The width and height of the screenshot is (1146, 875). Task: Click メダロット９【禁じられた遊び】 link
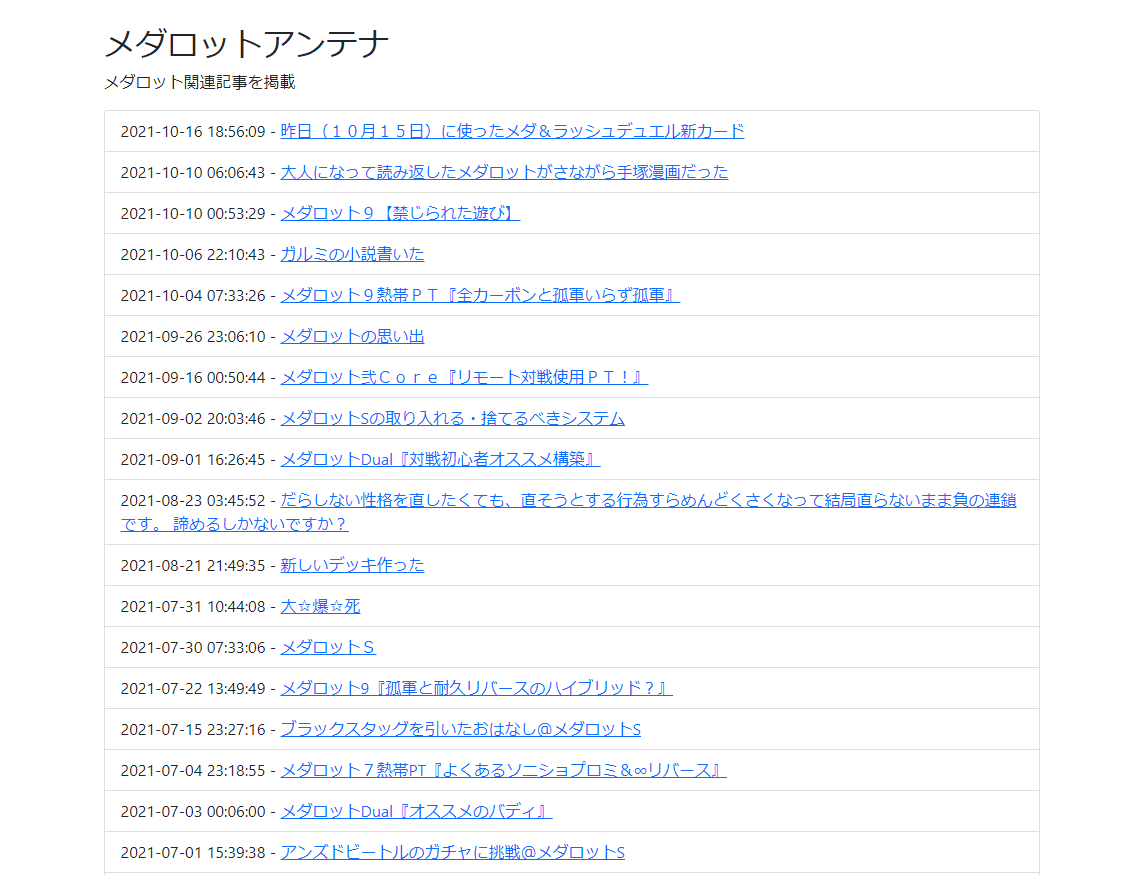coord(400,213)
